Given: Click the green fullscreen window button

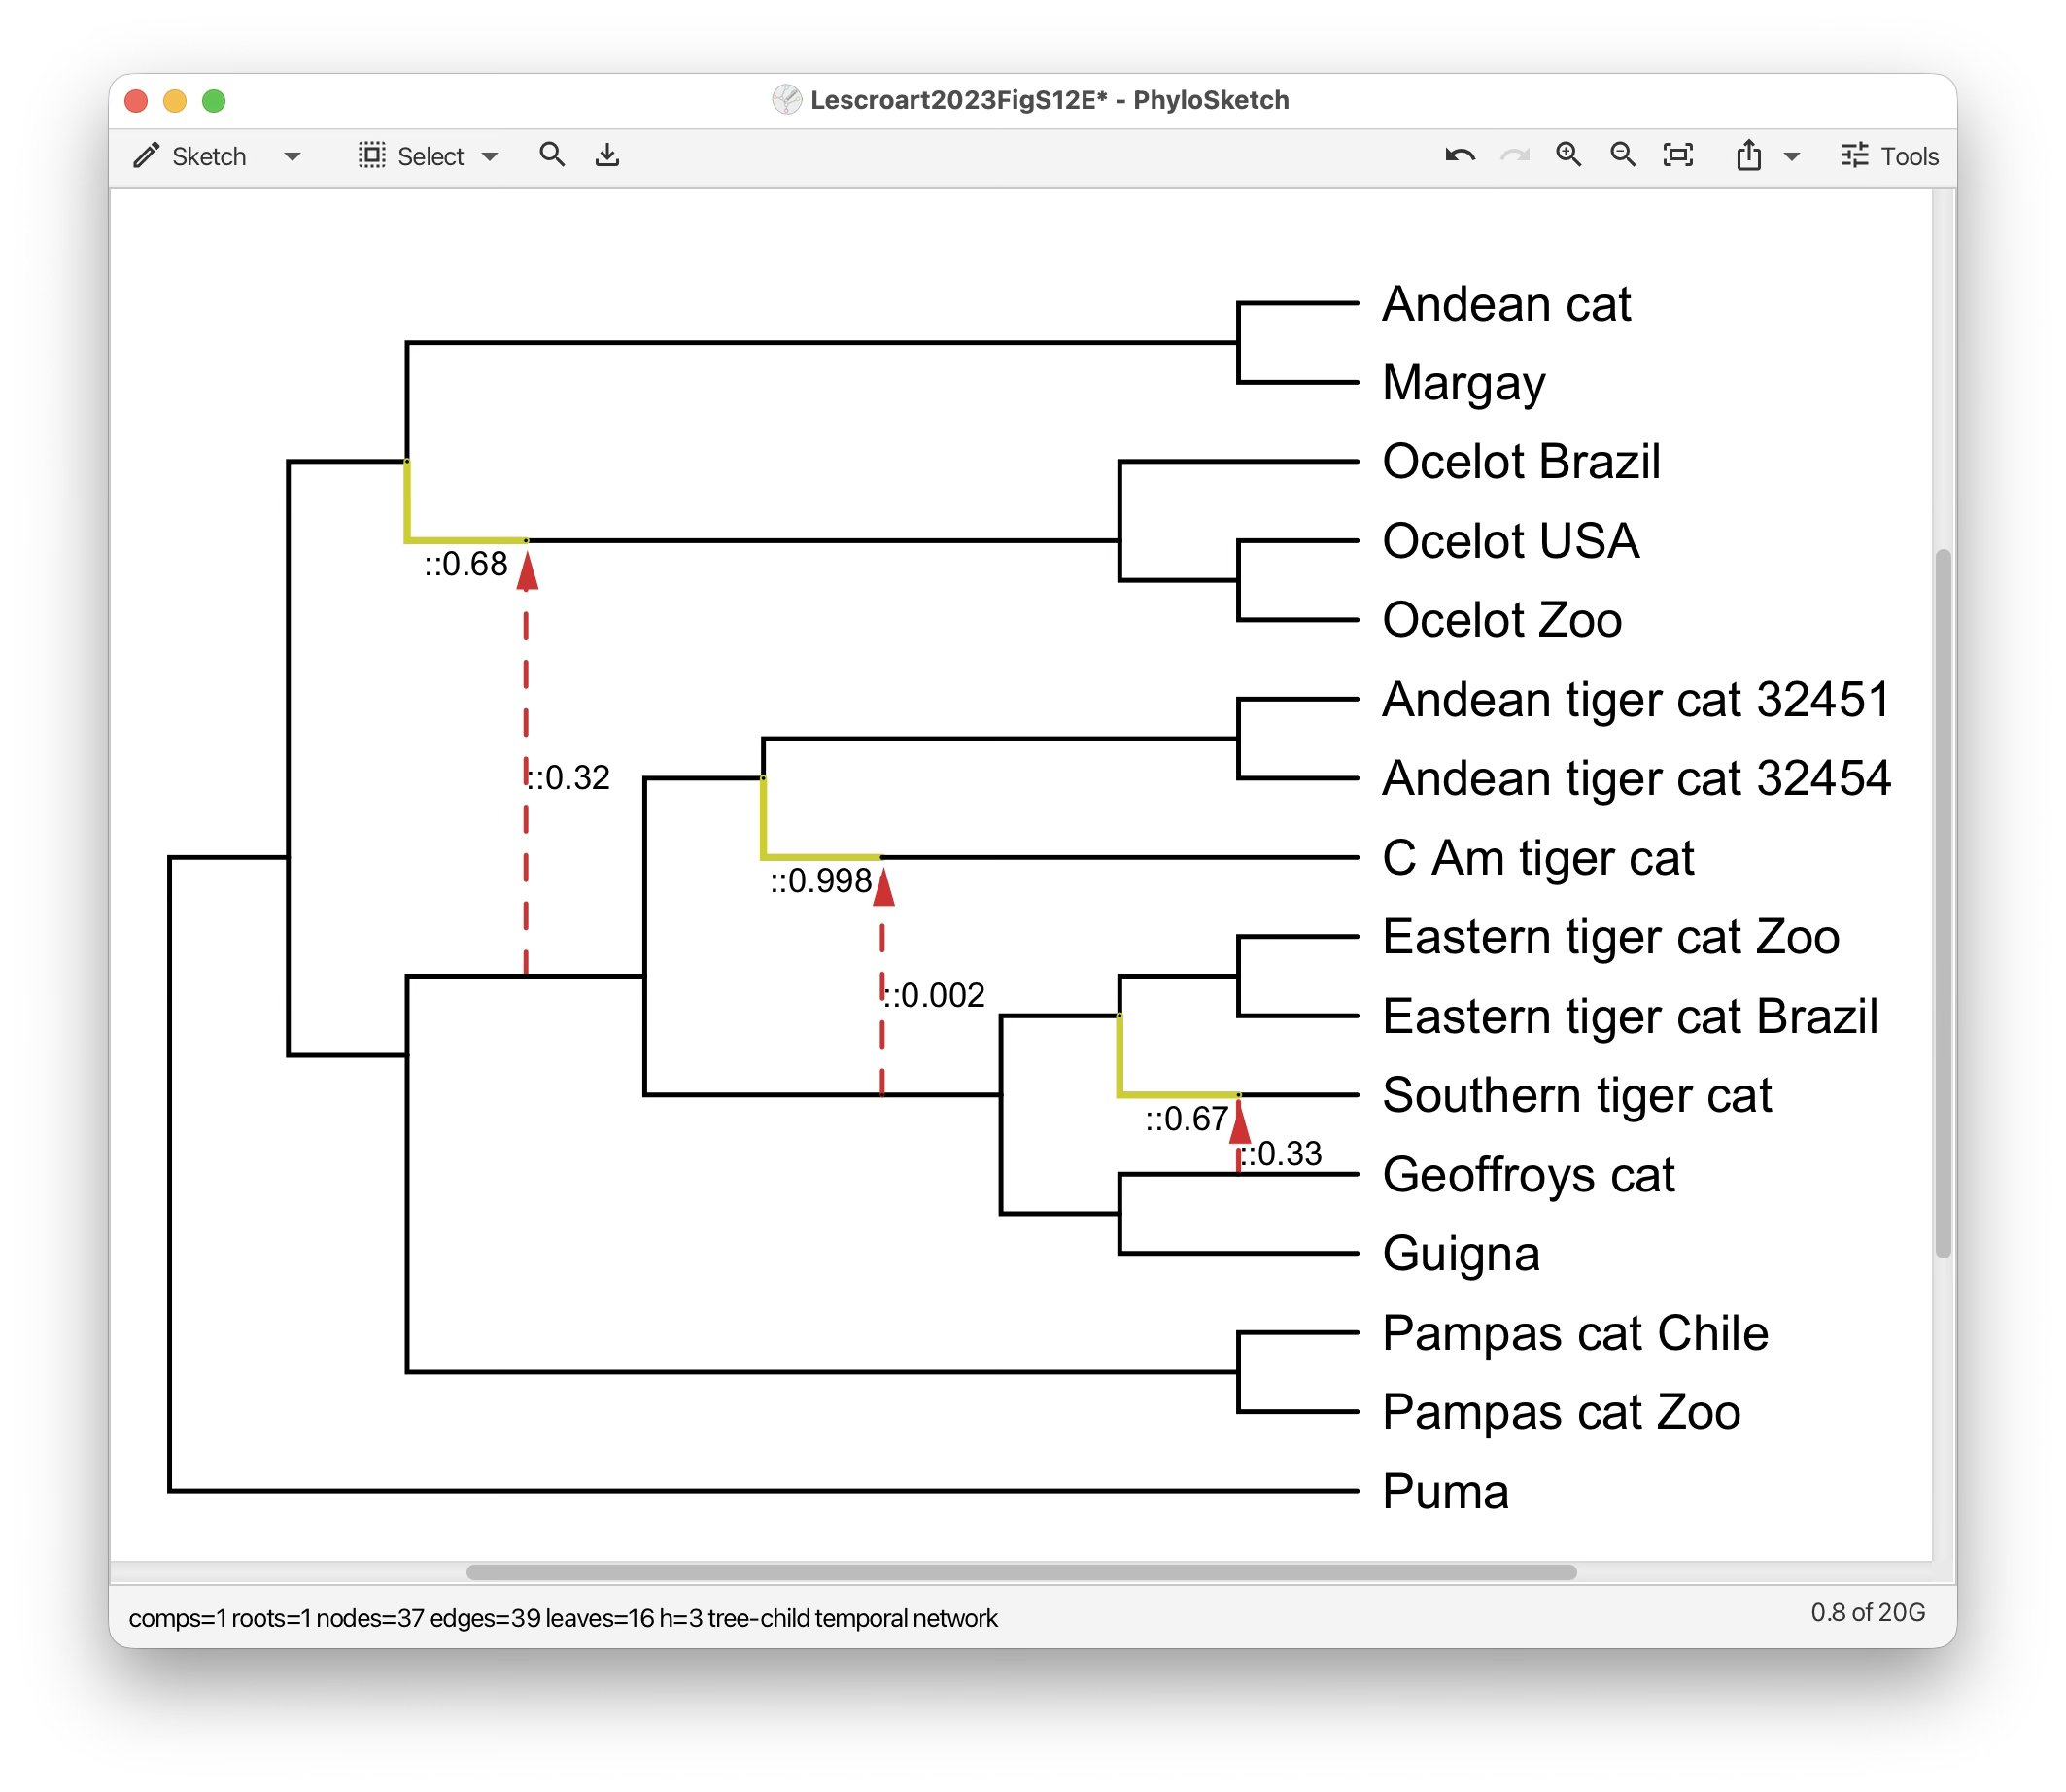Looking at the screenshot, I should [214, 100].
